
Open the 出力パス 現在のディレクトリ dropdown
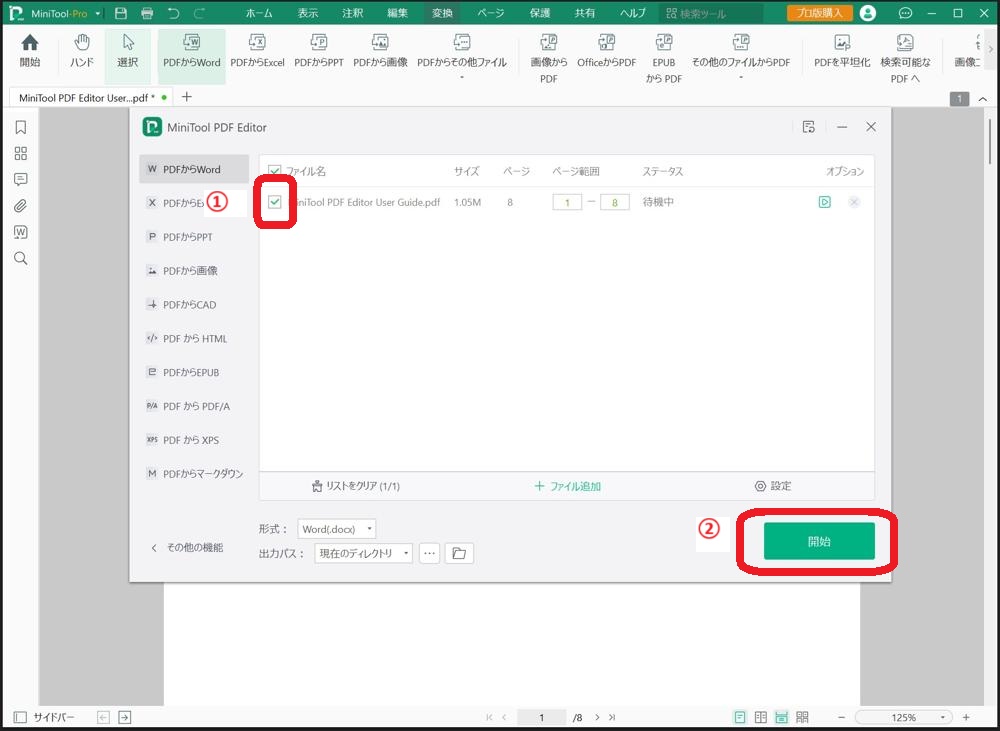364,553
